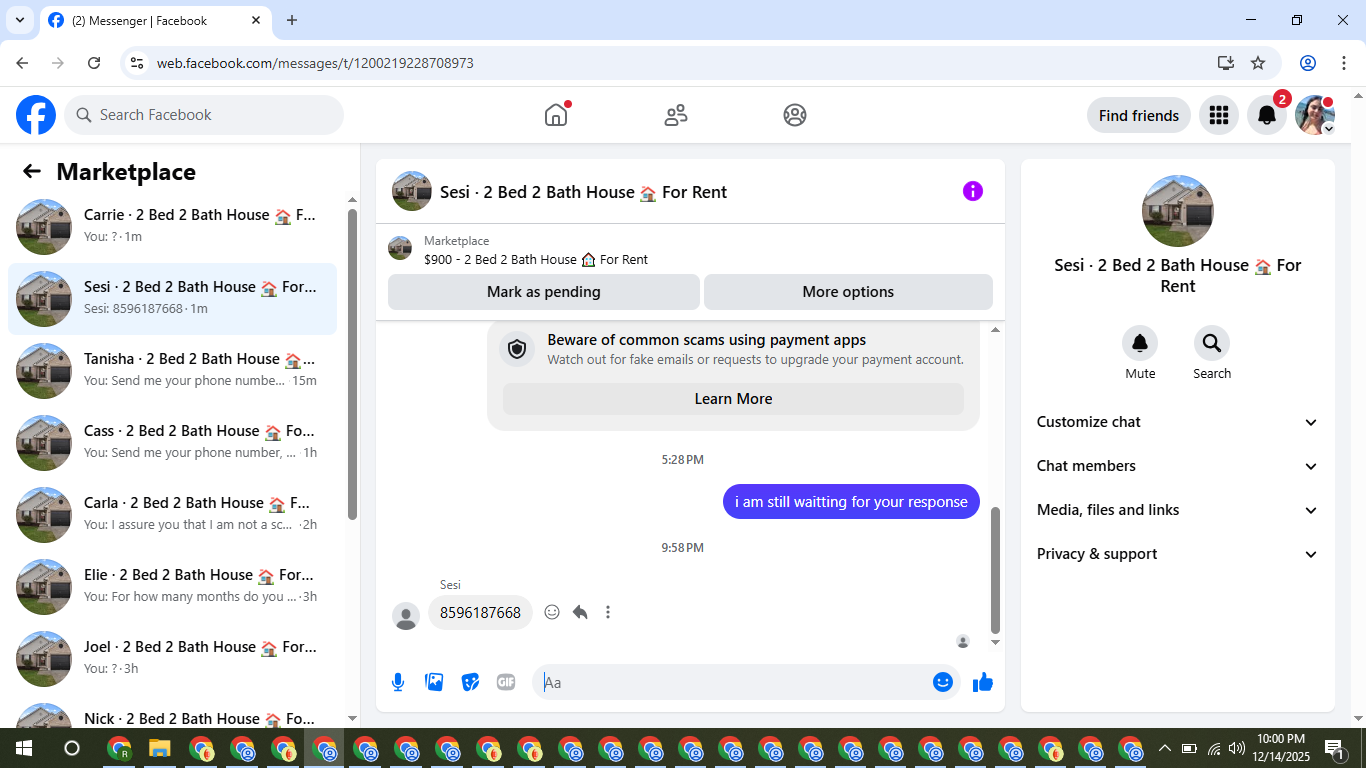The height and width of the screenshot is (768, 1366).
Task: Click the browser address bar URL
Action: click(315, 63)
